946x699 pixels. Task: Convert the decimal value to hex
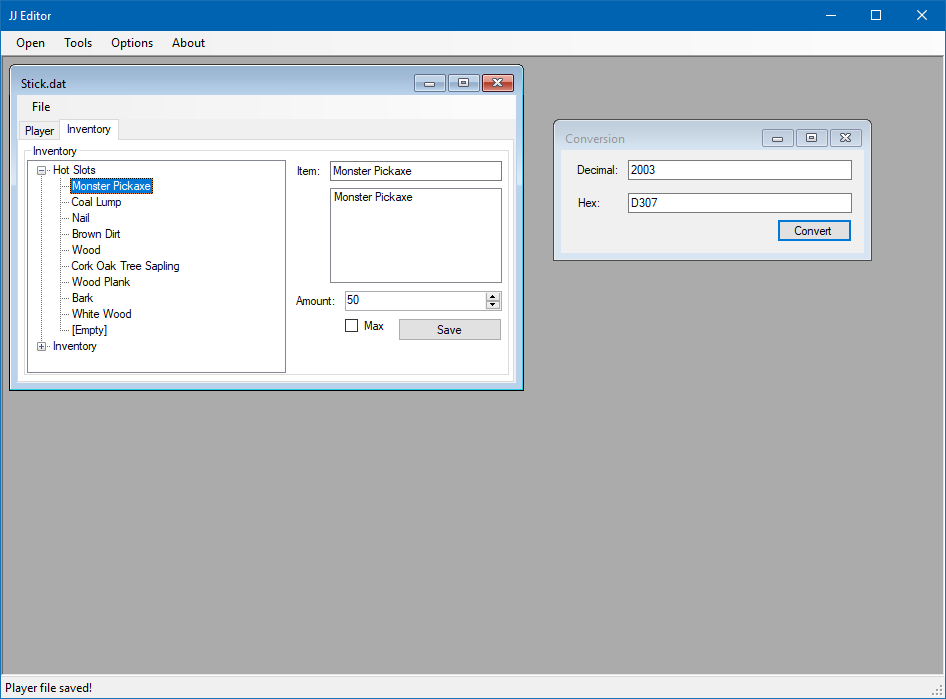(x=814, y=230)
